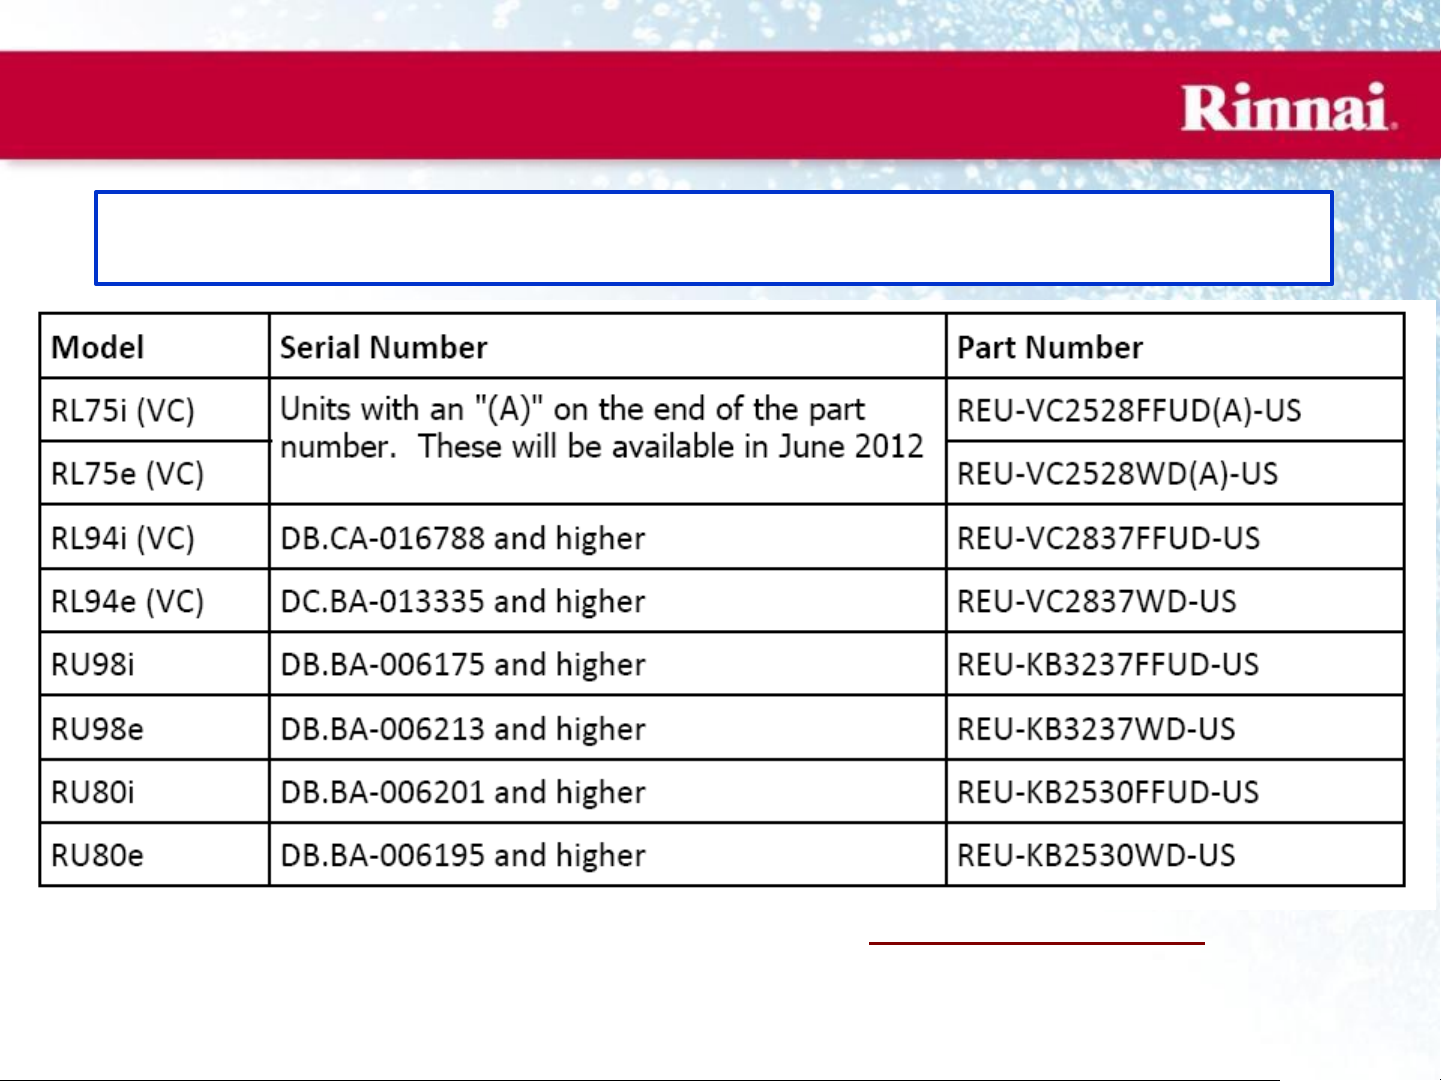Screen dimensions: 1441x1081
Task: Click serial number DC.BA-013335 and higher
Action: coord(463,601)
